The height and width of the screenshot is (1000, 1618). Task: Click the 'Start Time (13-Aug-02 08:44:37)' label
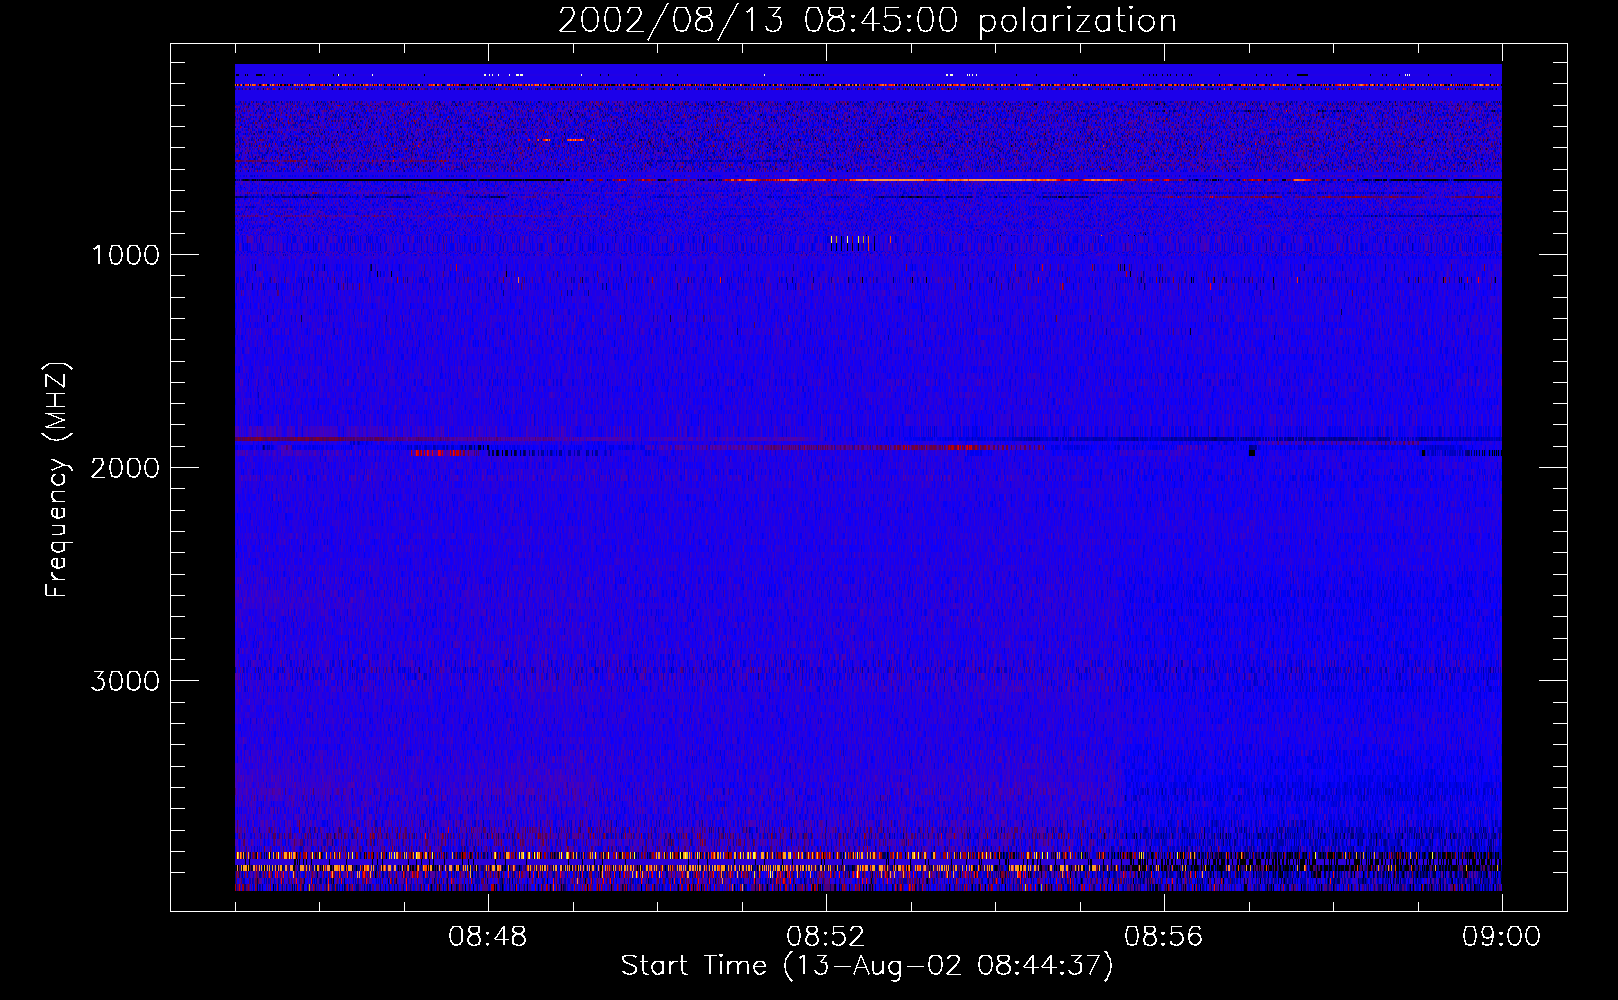click(867, 966)
